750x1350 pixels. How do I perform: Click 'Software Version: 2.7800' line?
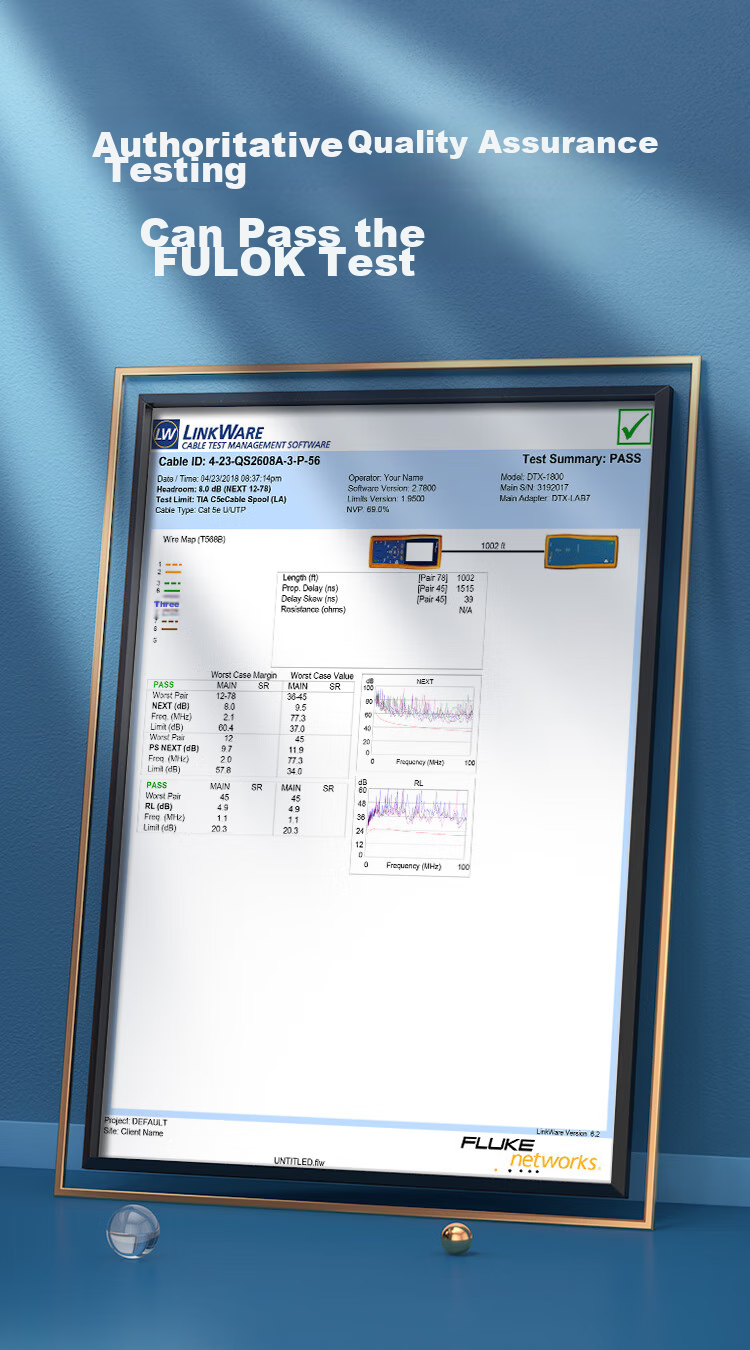tap(392, 488)
